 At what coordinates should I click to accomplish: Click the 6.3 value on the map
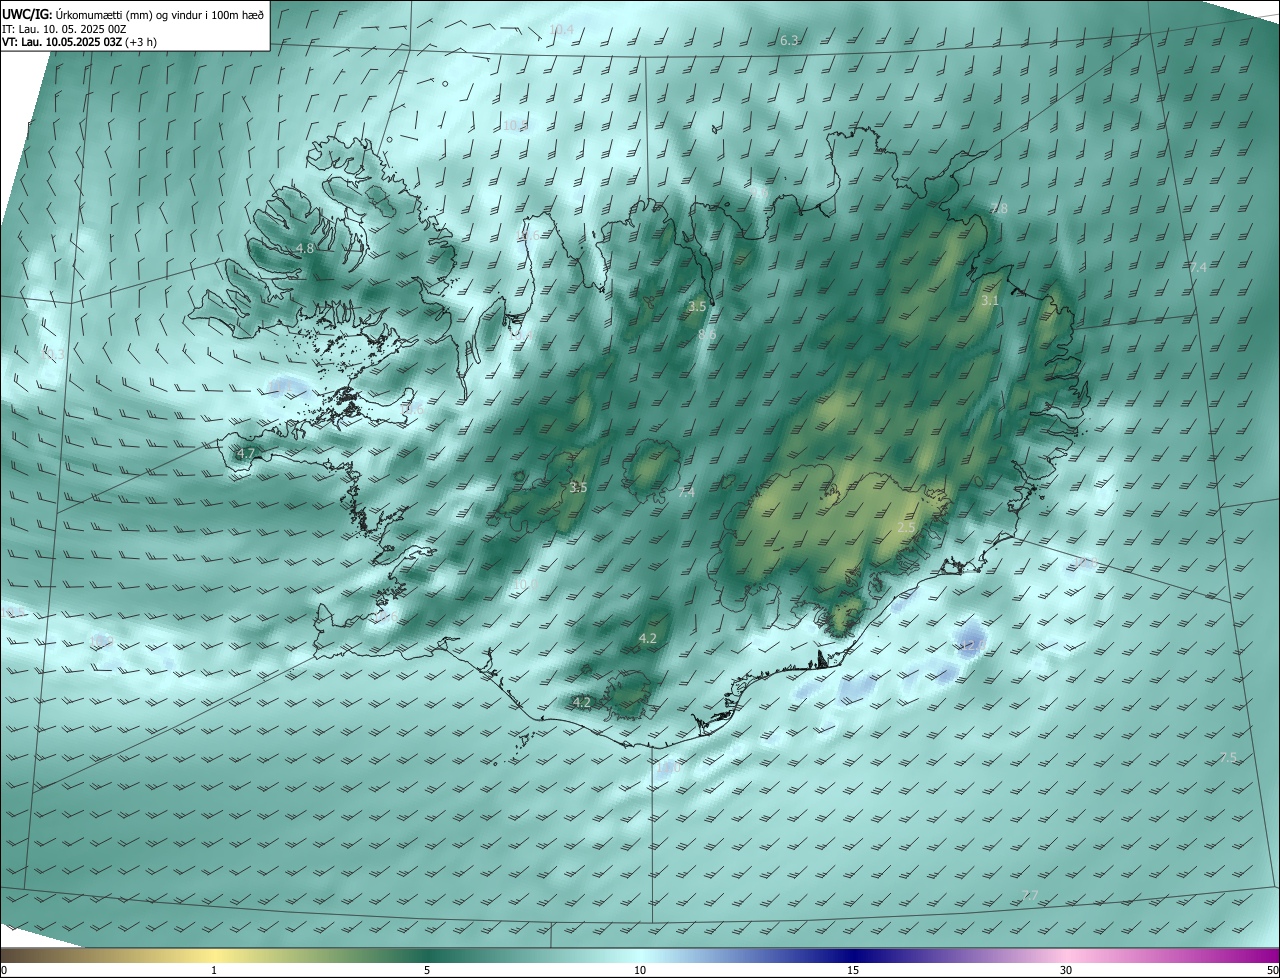pos(789,40)
